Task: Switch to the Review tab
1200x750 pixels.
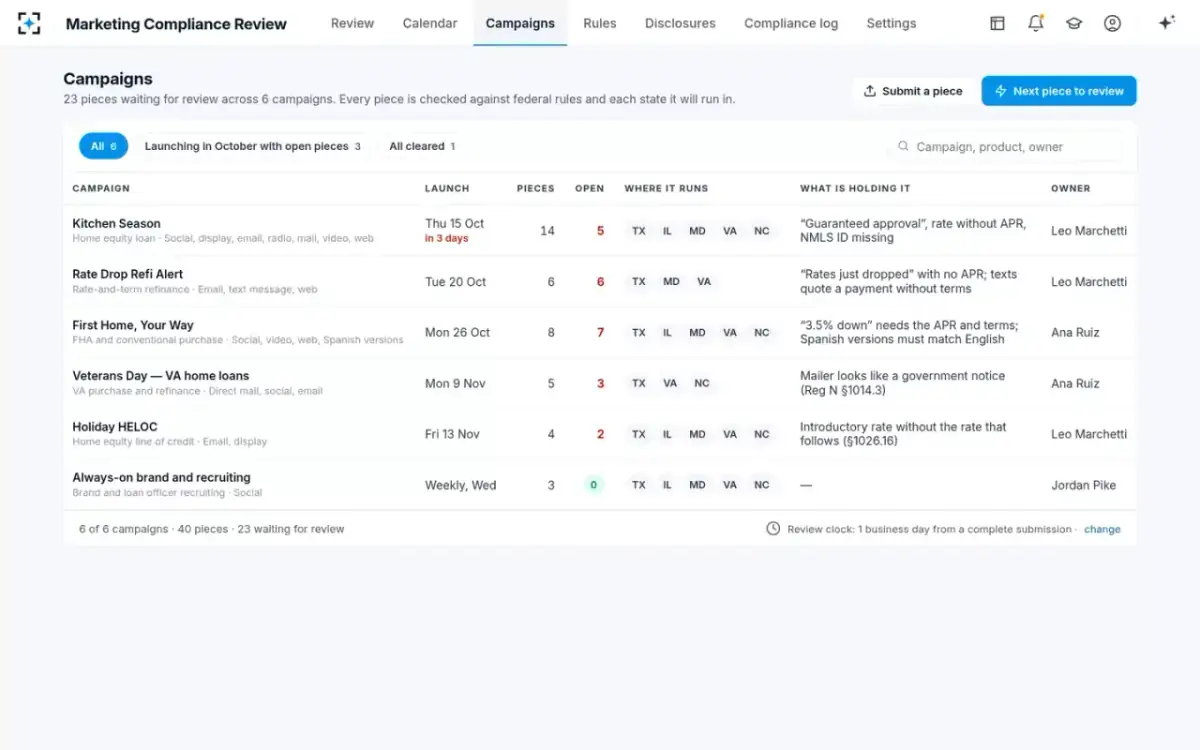Action: click(x=352, y=23)
